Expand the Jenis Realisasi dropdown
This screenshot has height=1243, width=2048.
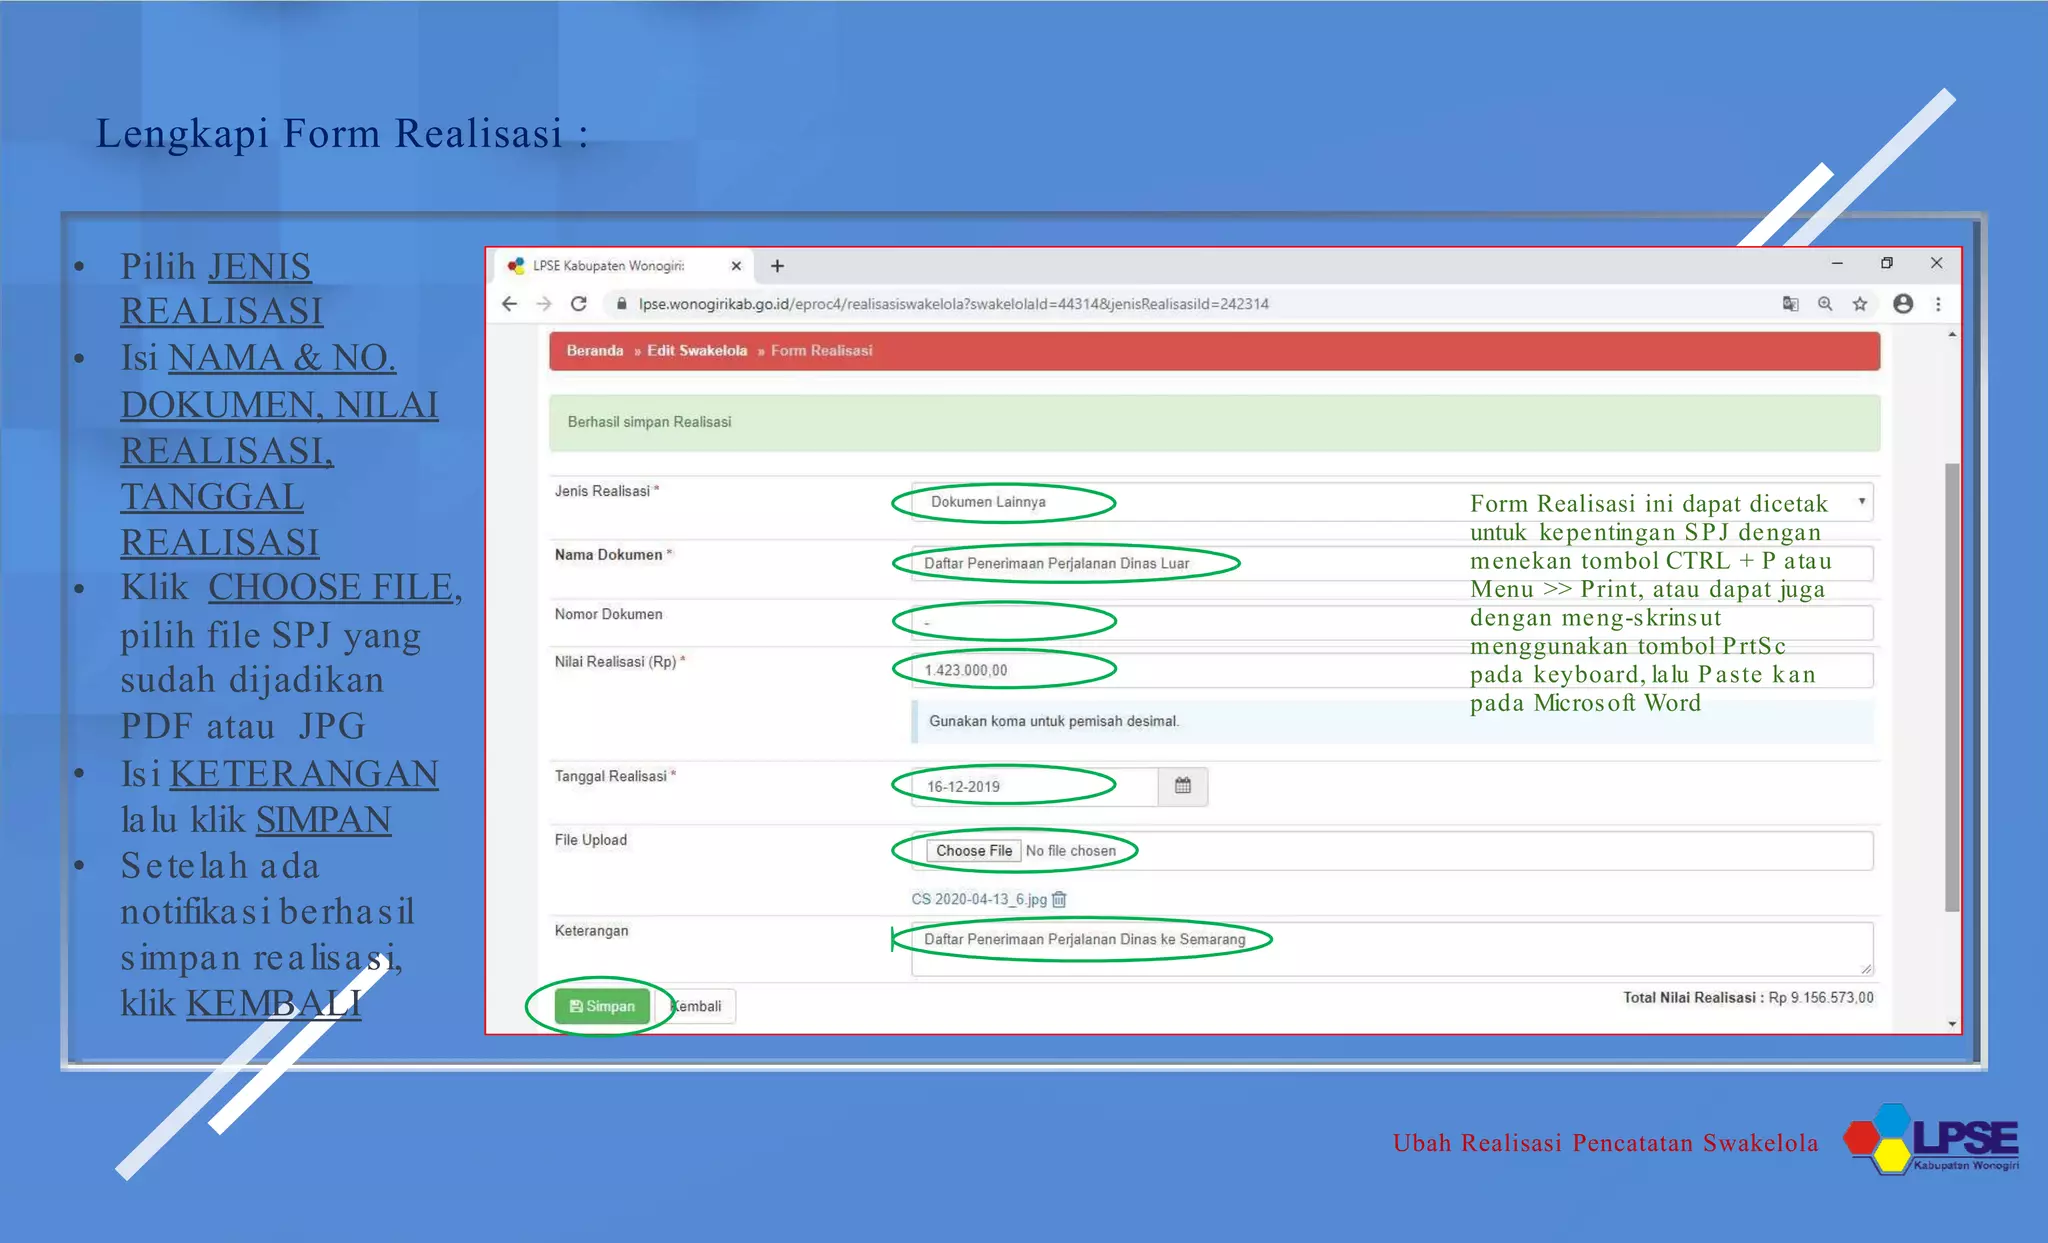coord(1861,501)
